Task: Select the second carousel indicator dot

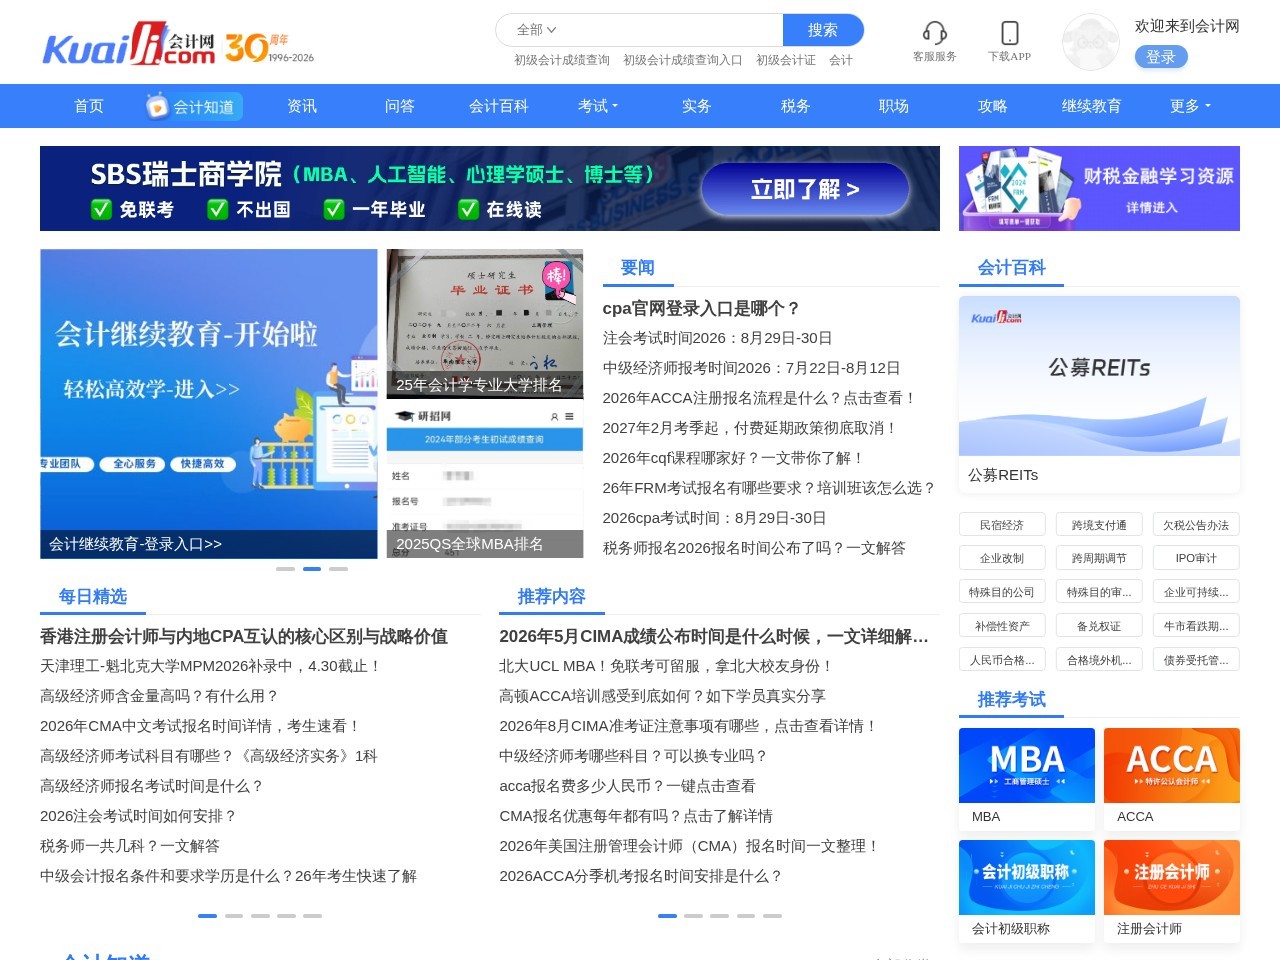Action: click(x=312, y=568)
